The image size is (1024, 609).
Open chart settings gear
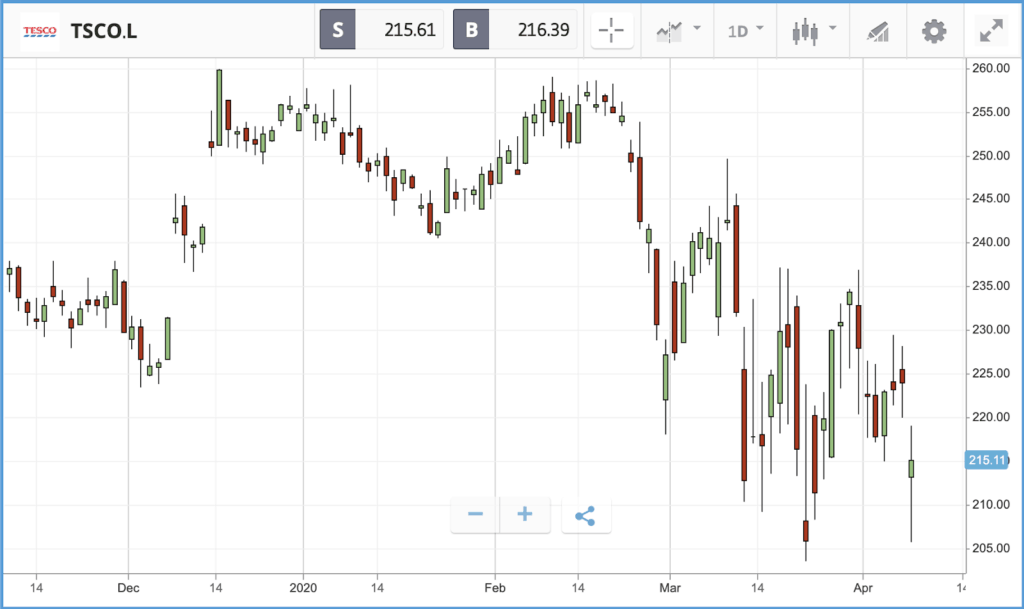[x=934, y=31]
